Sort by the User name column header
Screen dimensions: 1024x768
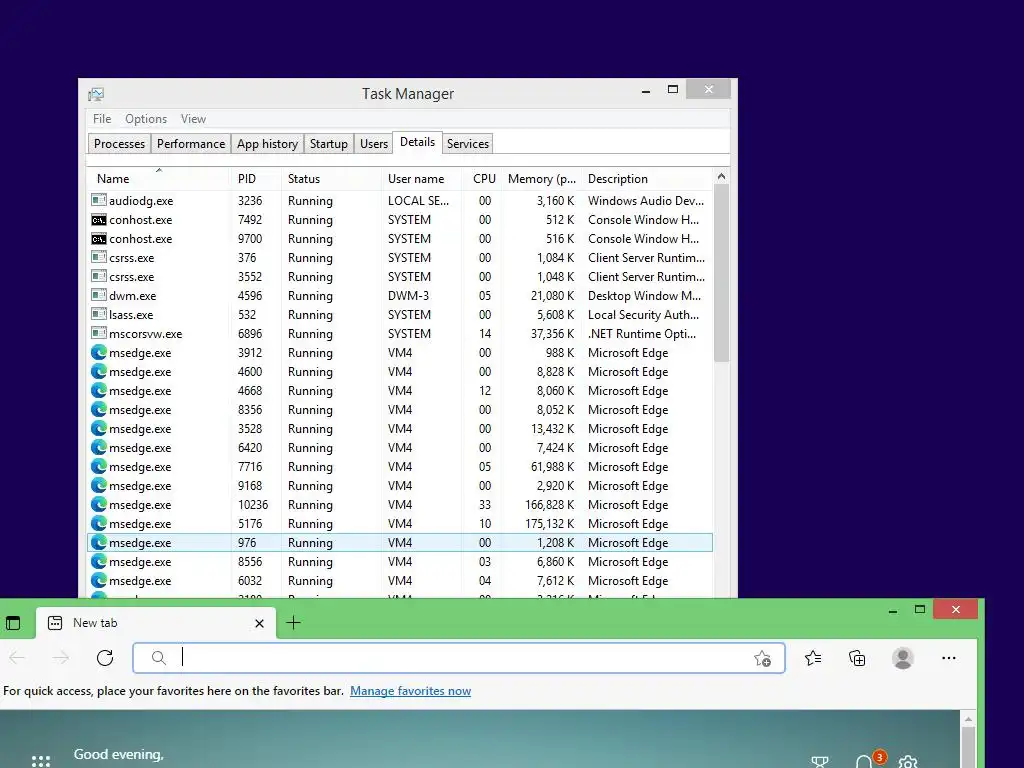point(422,179)
